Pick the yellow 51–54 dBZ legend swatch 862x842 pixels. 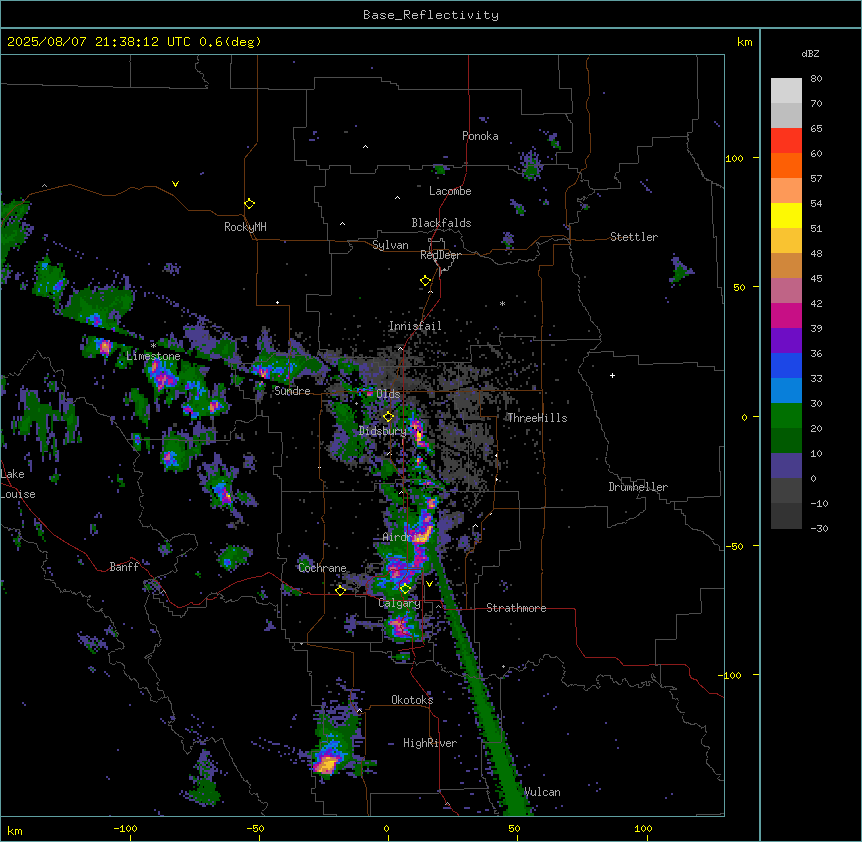point(786,215)
